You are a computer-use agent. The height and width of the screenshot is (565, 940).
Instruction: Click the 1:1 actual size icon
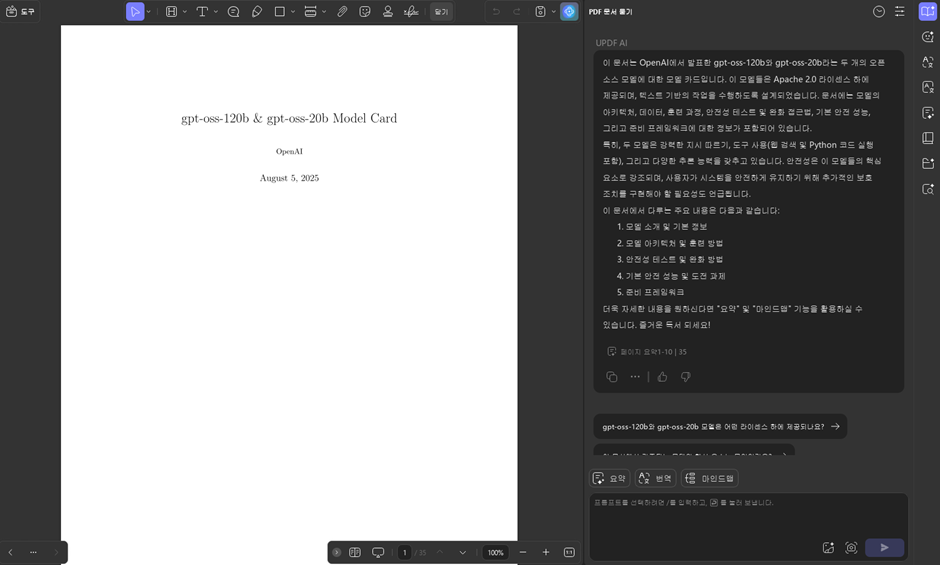click(569, 552)
